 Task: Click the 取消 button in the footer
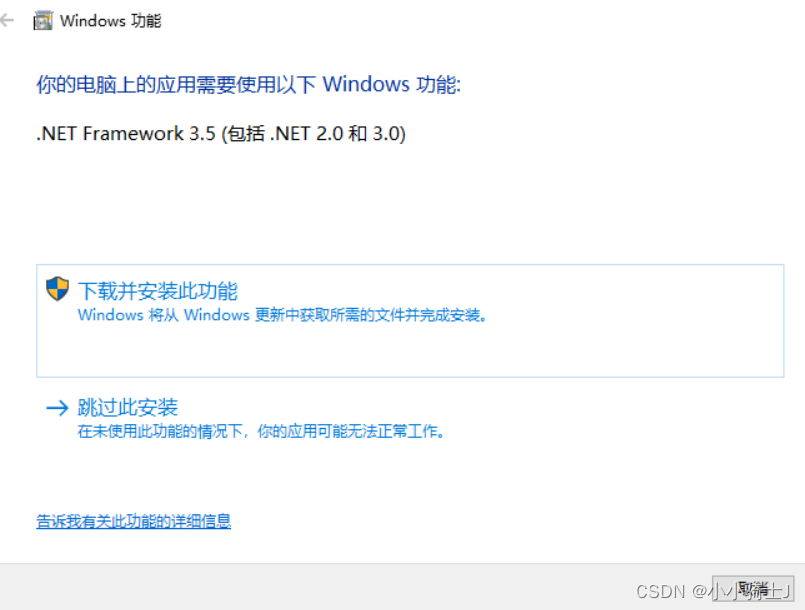click(x=753, y=589)
